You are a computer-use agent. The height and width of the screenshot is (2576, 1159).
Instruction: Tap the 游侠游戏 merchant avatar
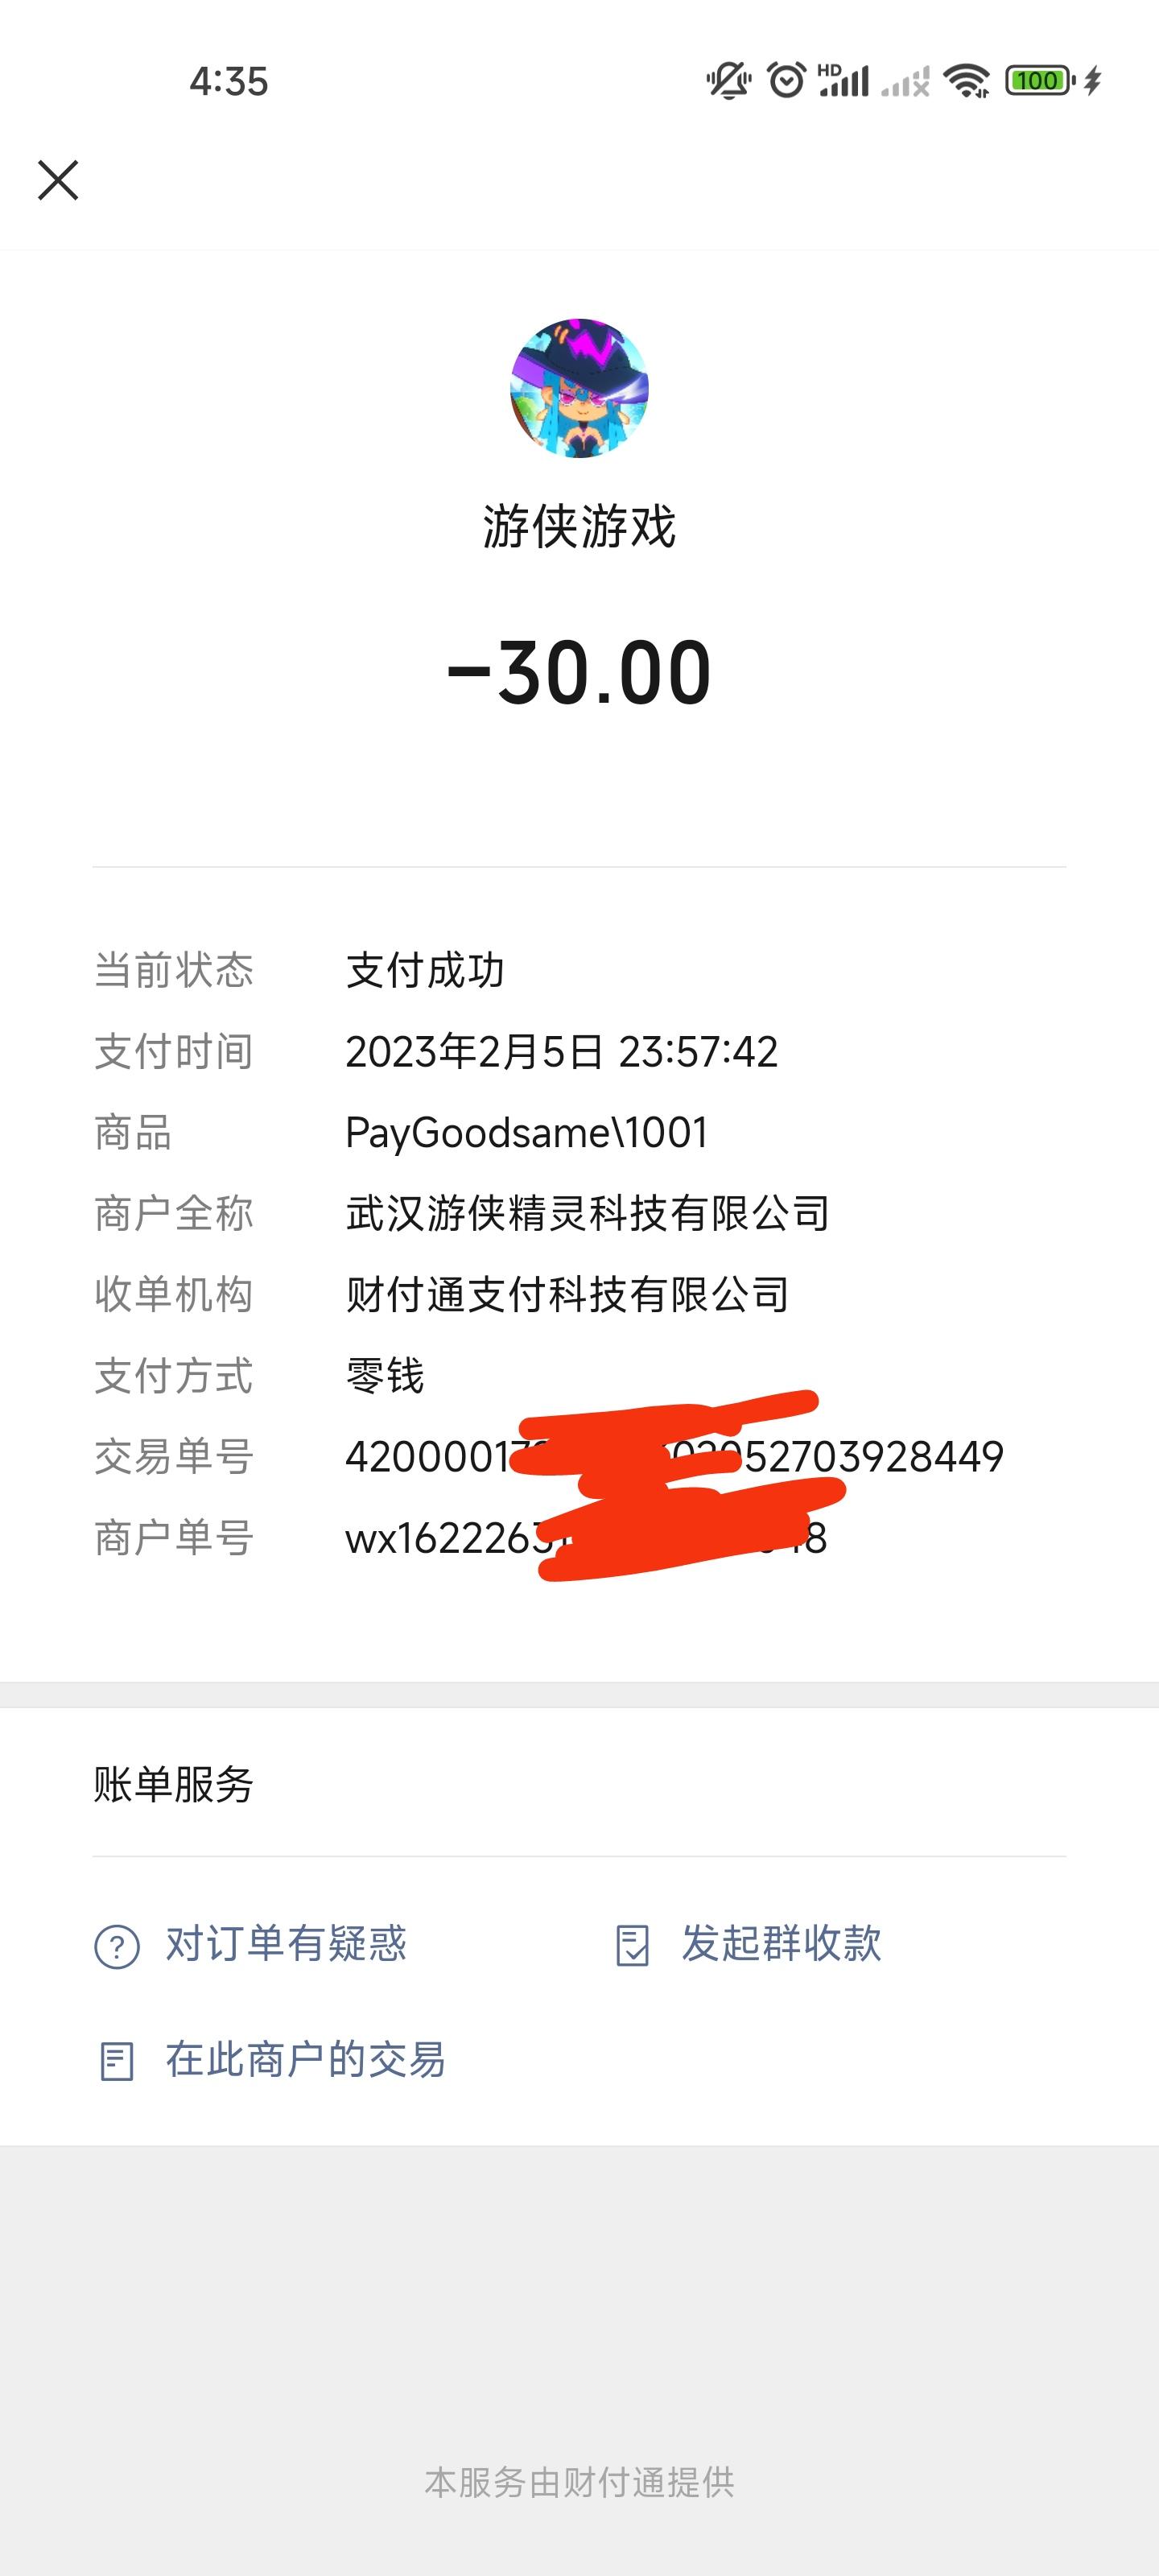coord(579,388)
